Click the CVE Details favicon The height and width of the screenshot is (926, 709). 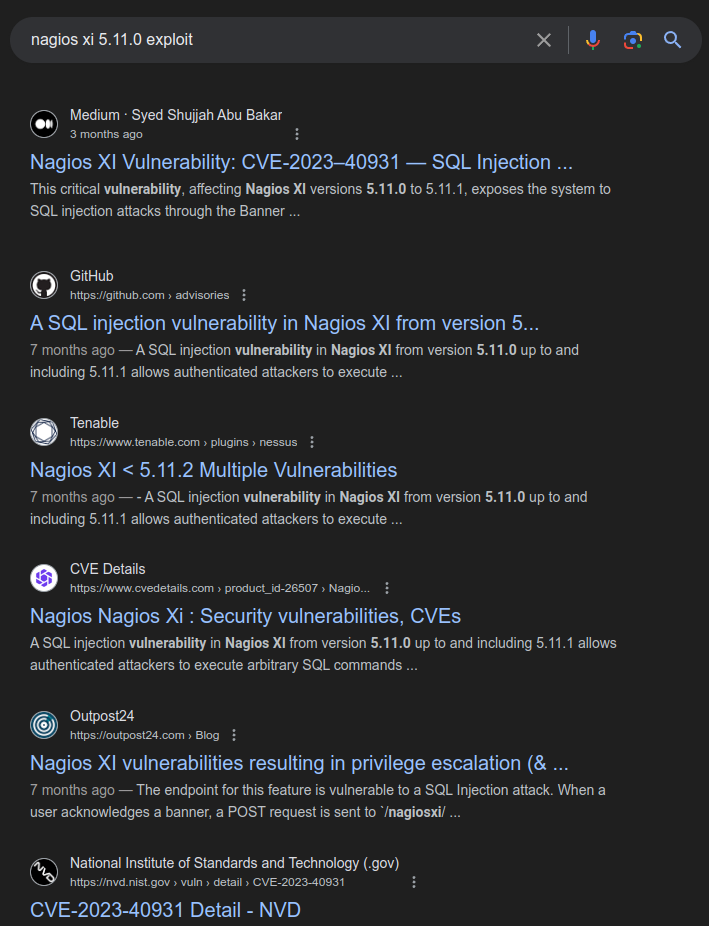click(44, 578)
